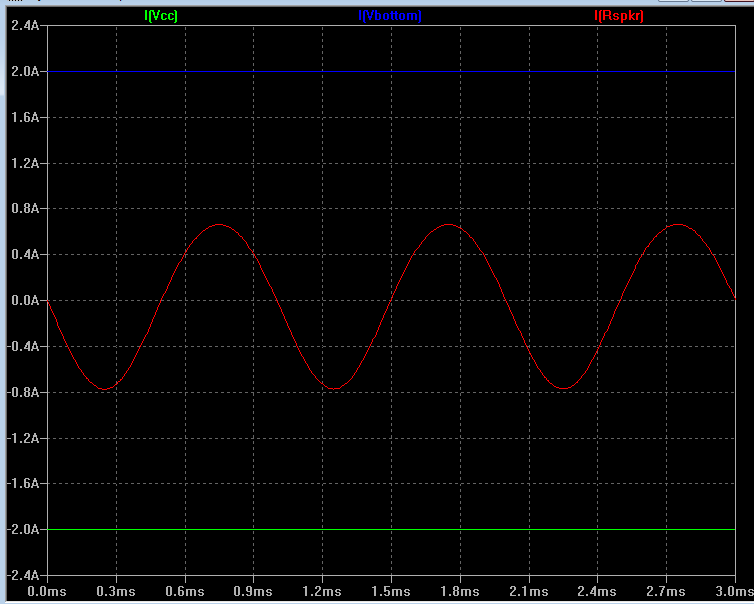Click the 1.2ms time axis label
This screenshot has height=604, width=754.
click(x=322, y=591)
